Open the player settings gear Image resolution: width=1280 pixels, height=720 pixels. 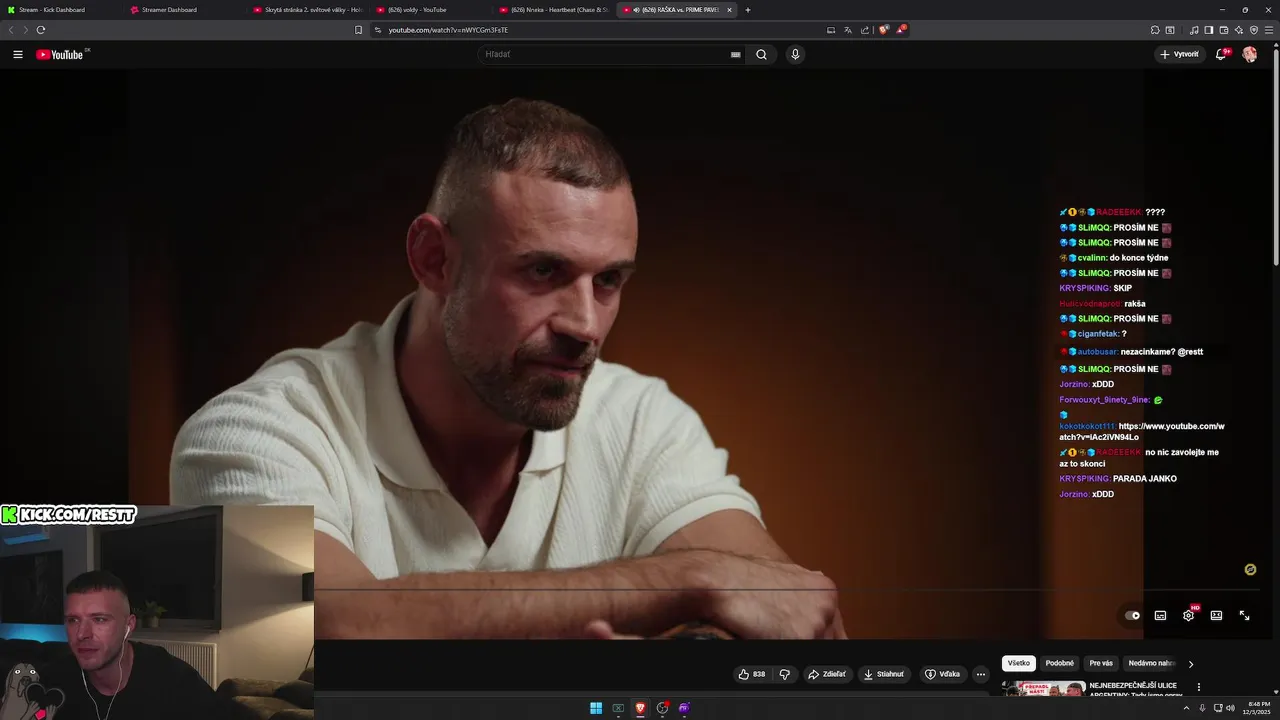point(1188,615)
